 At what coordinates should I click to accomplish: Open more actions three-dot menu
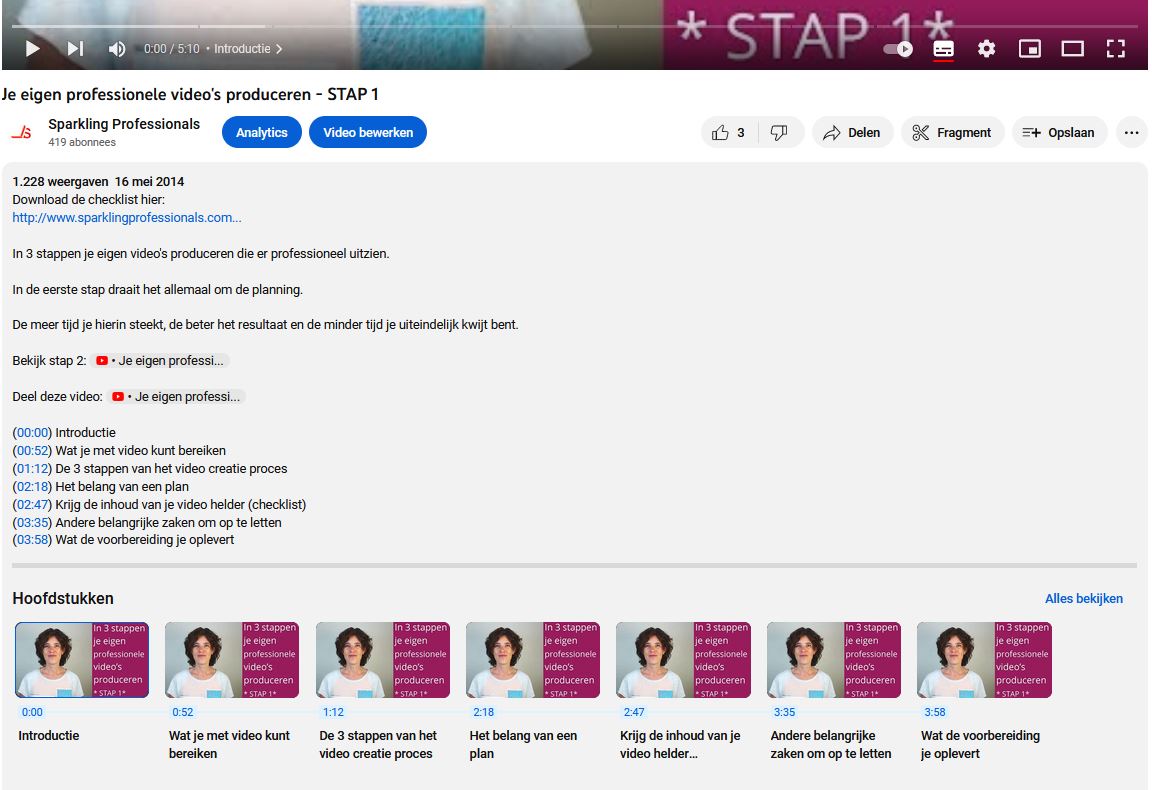1131,132
